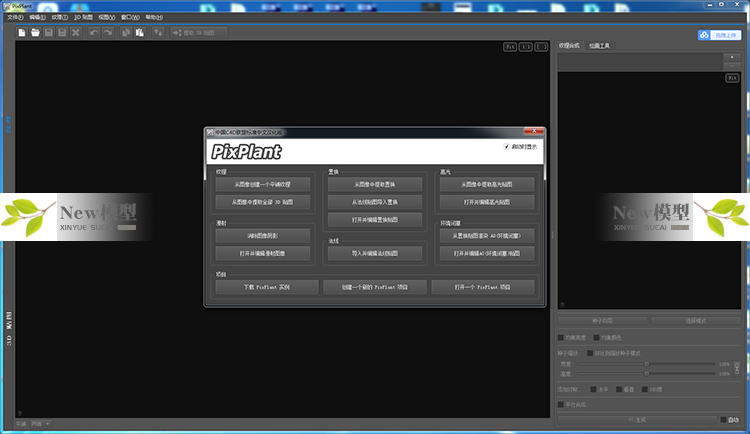This screenshot has height=434, width=750.
Task: Click the question mark in the right preview
Action: [x=562, y=305]
